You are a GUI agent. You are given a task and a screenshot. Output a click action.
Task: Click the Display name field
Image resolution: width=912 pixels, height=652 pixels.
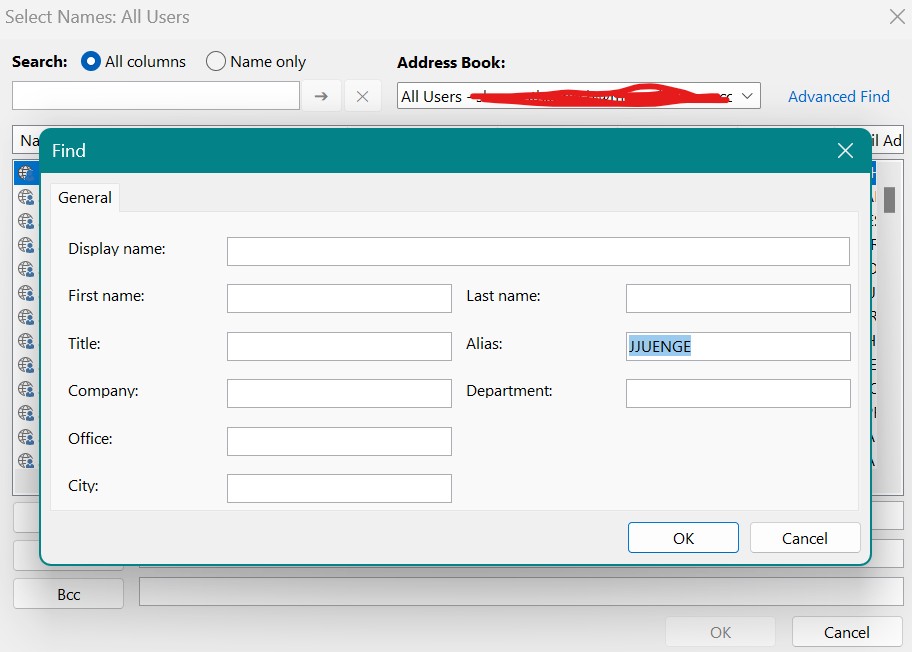pyautogui.click(x=538, y=251)
